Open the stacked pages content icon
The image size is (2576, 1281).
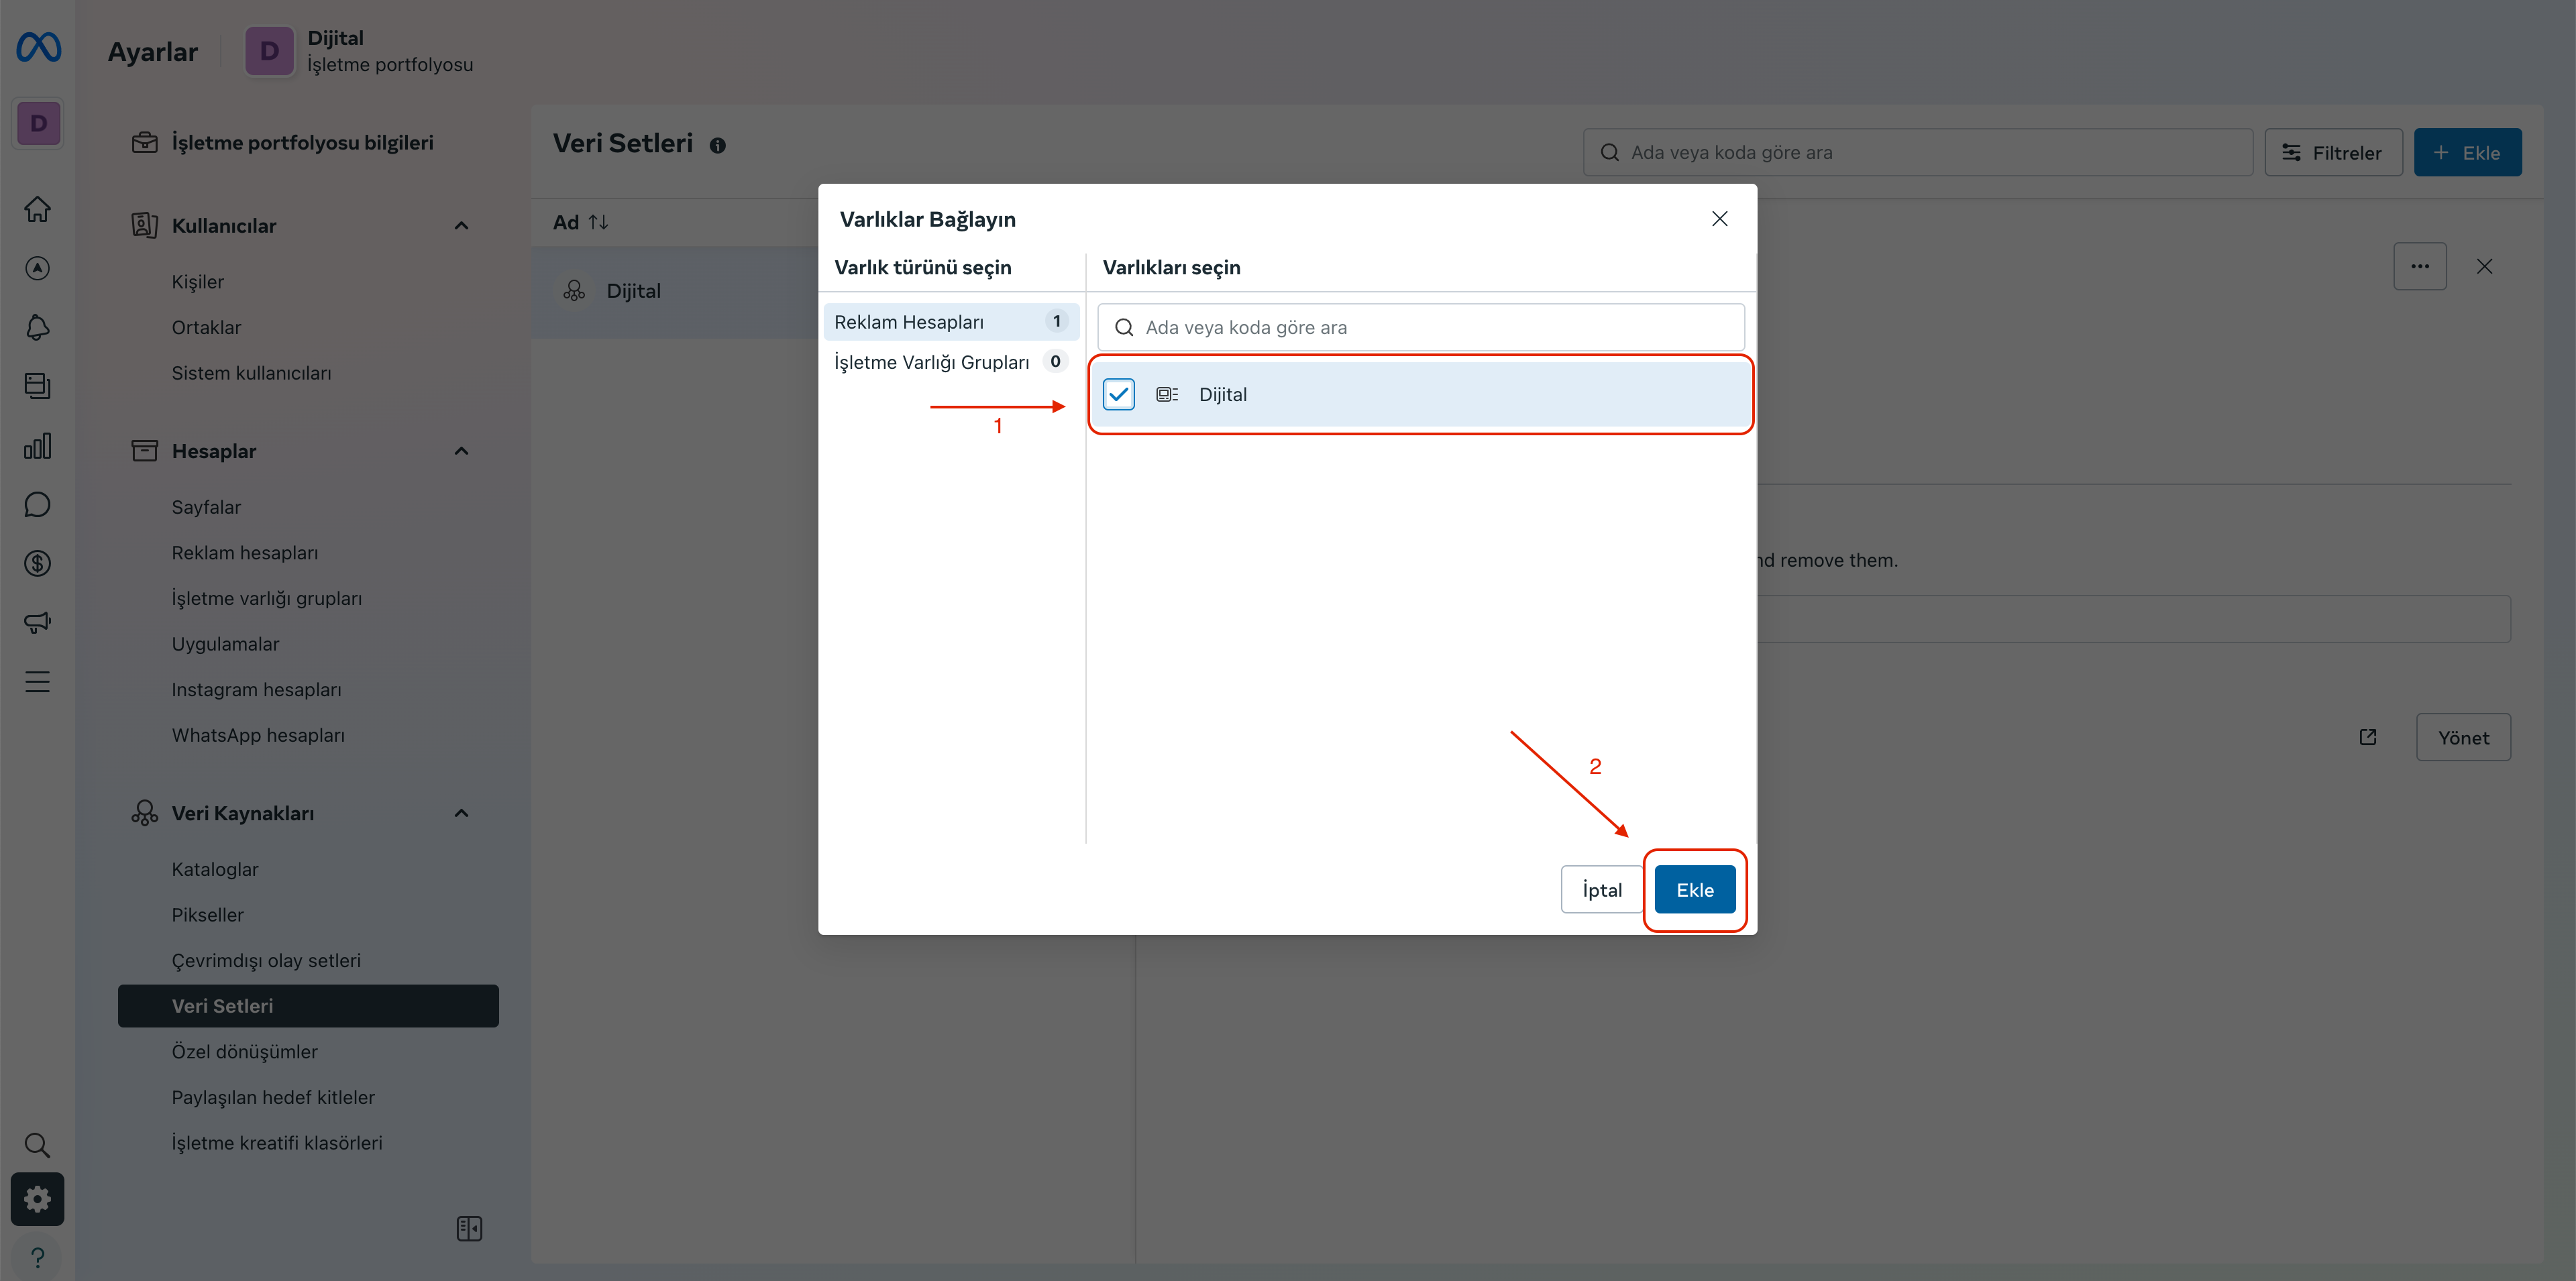[x=37, y=386]
